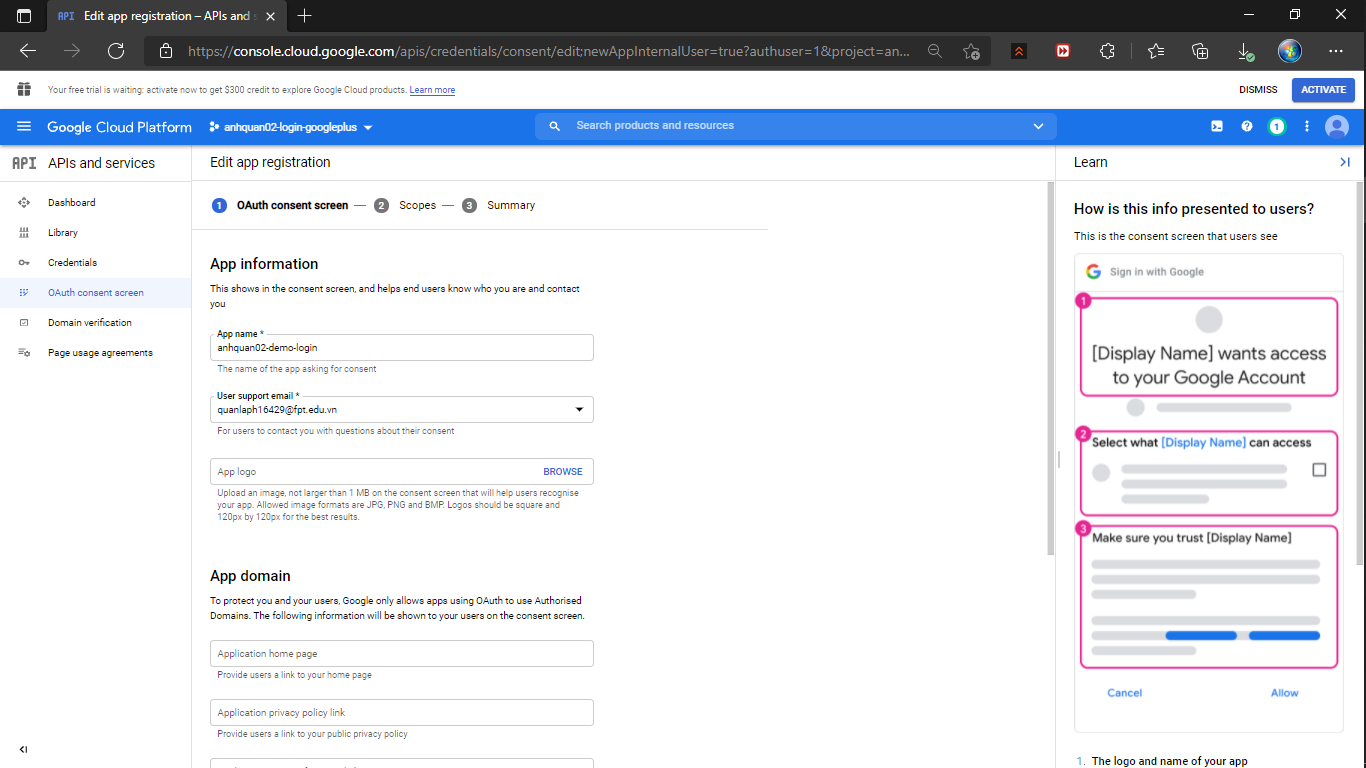Click the search magnifier icon in search bar
The height and width of the screenshot is (768, 1366).
555,127
